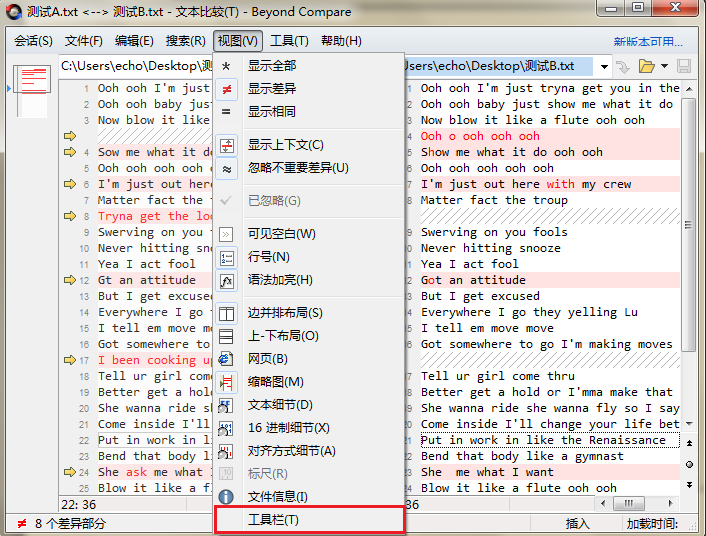The height and width of the screenshot is (536, 706).
Task: Toggle 语法加亮(H) syntax highlighting
Action: tap(226, 280)
